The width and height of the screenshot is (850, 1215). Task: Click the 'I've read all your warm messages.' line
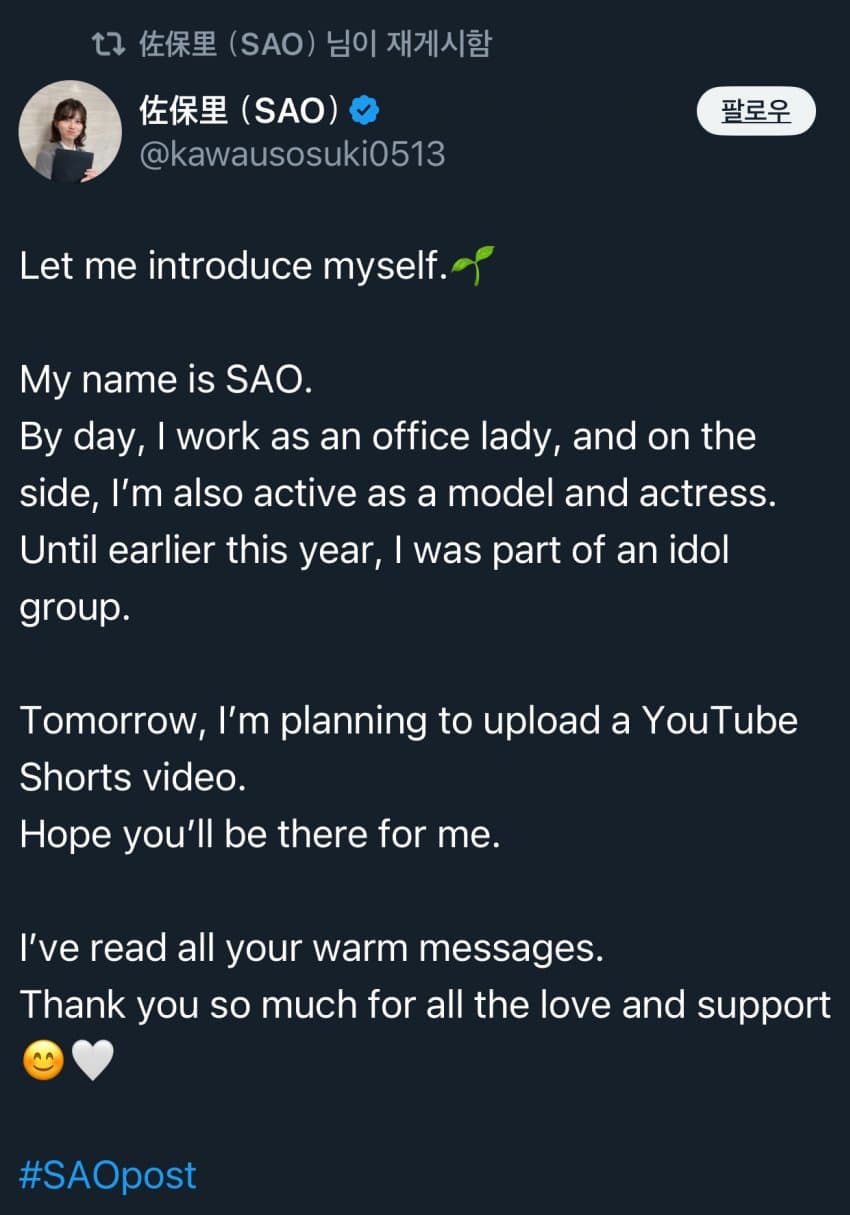coord(312,949)
